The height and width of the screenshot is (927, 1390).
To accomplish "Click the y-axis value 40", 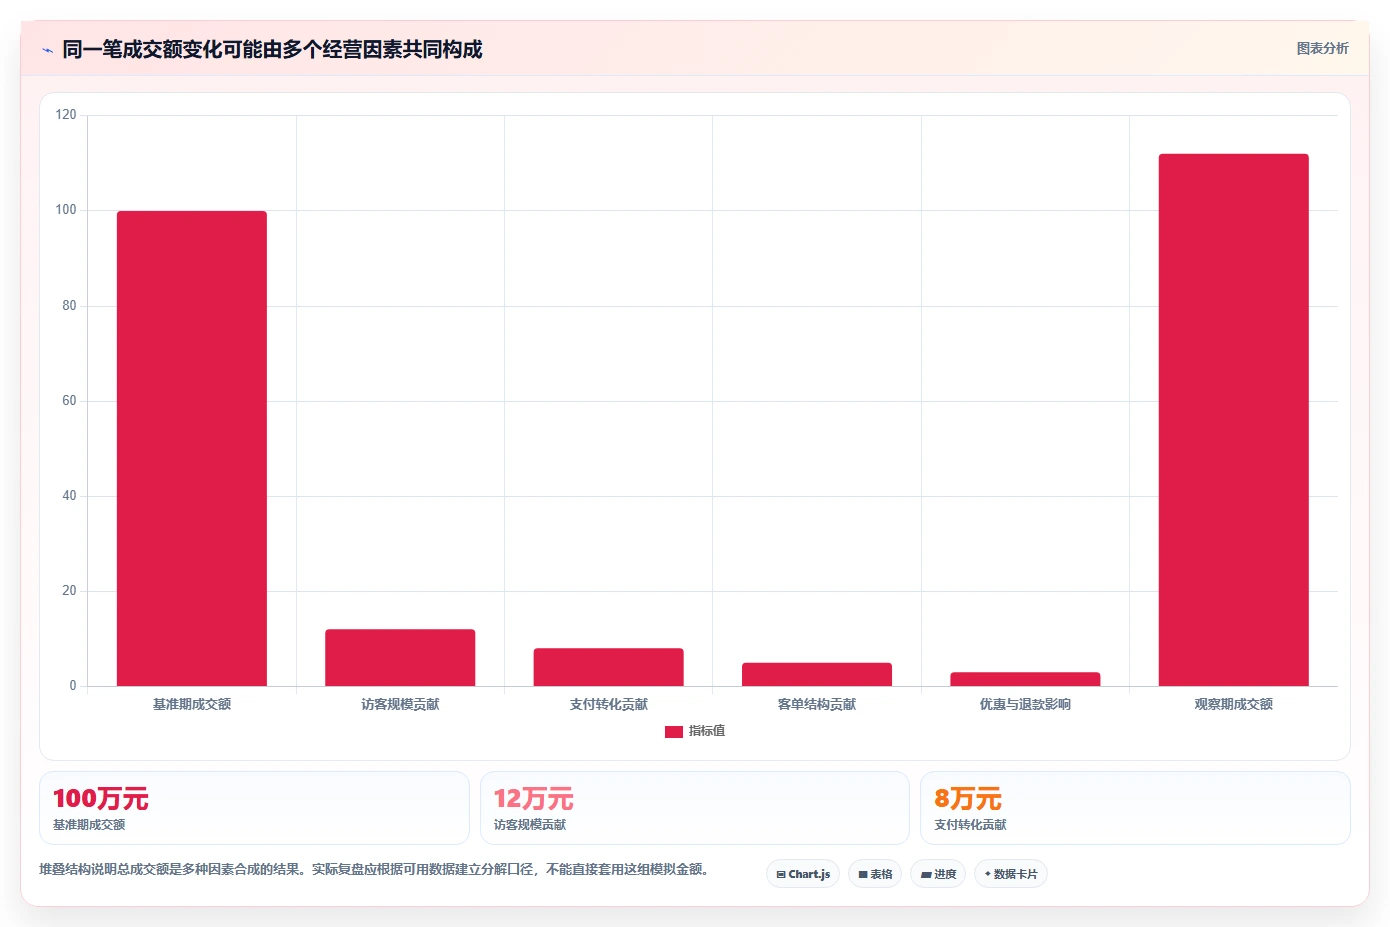I will [69, 496].
